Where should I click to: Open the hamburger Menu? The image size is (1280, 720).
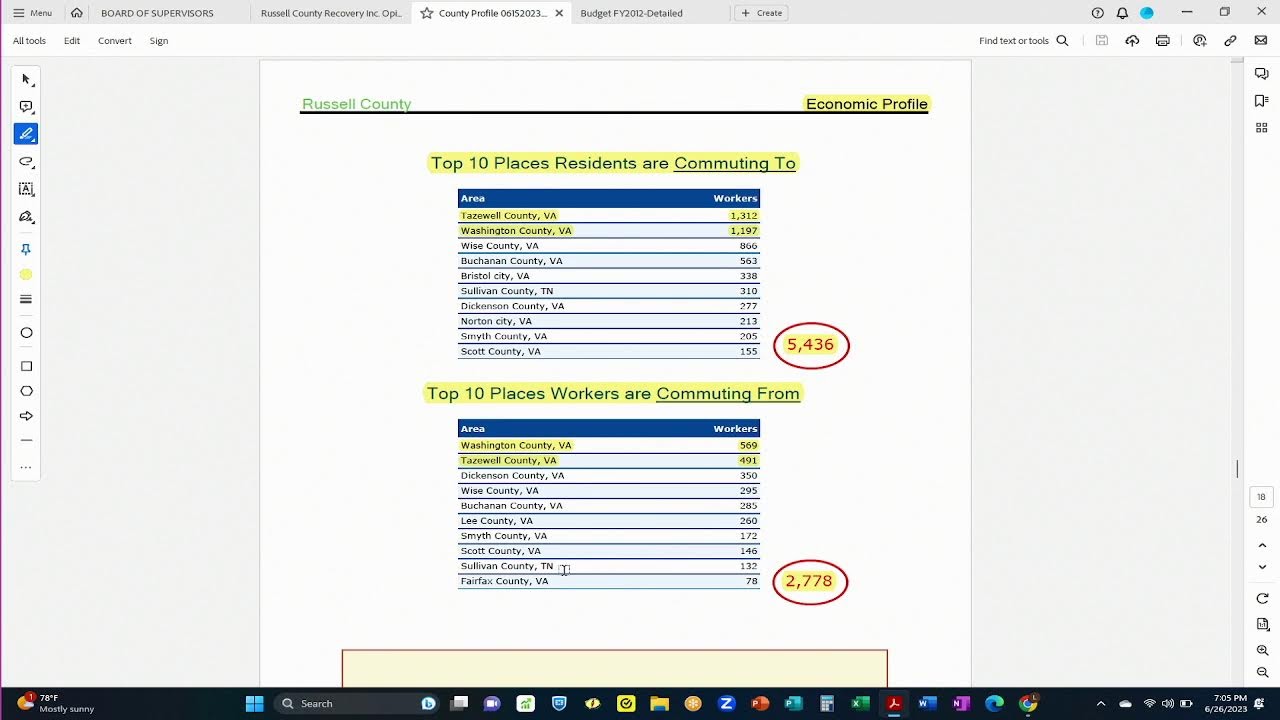(32, 13)
